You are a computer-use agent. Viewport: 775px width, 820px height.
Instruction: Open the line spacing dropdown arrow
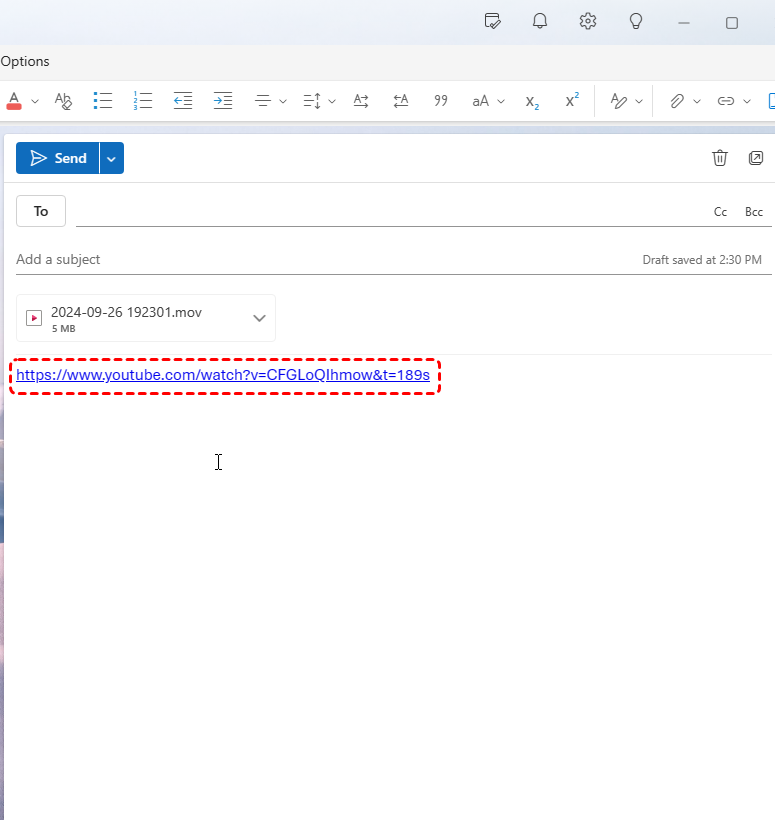pyautogui.click(x=332, y=101)
